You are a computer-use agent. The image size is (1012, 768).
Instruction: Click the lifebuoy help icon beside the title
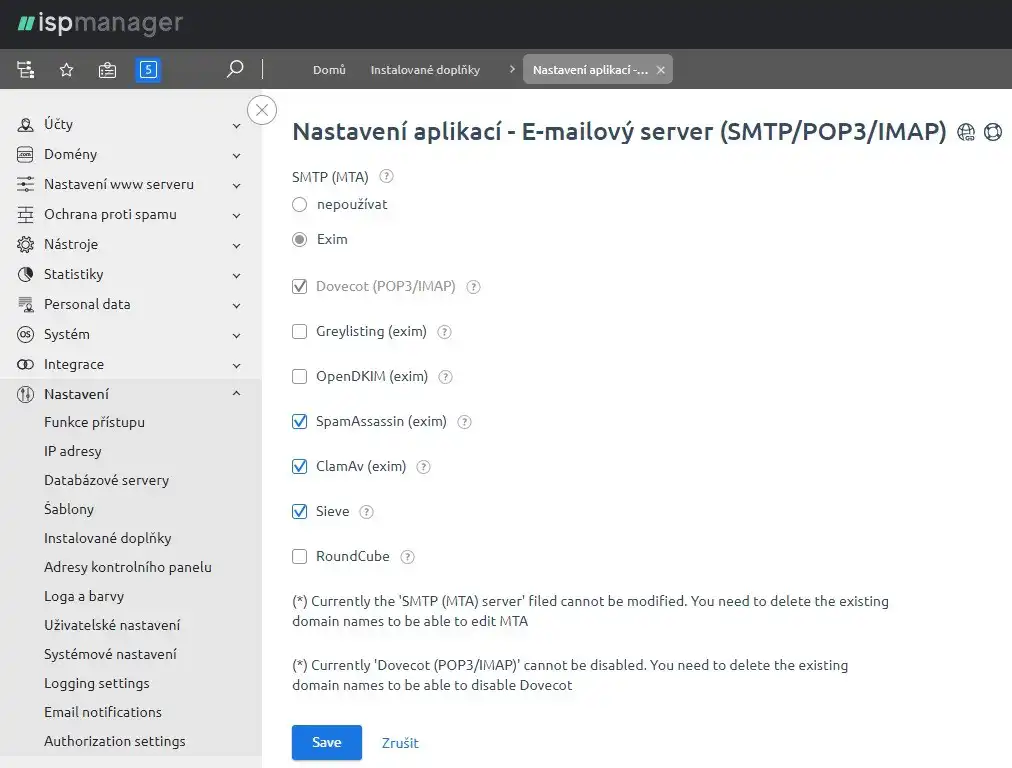click(x=993, y=132)
